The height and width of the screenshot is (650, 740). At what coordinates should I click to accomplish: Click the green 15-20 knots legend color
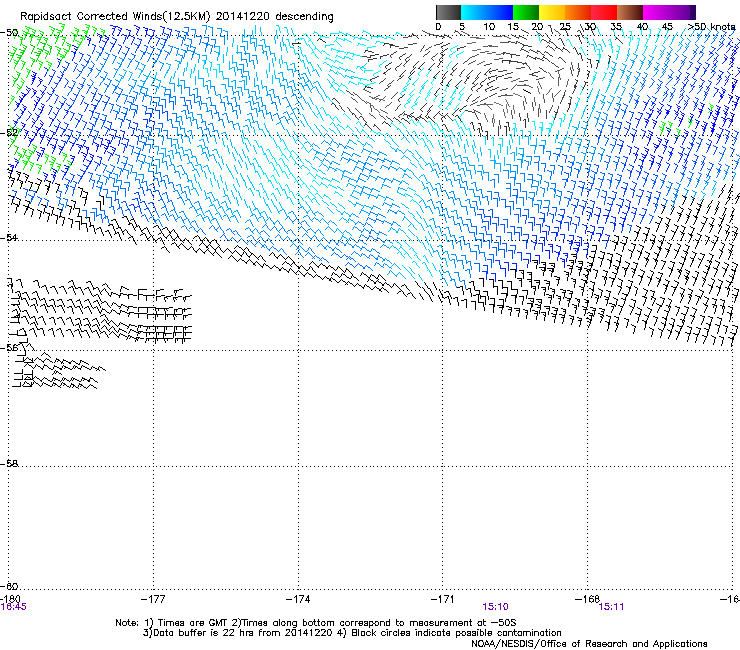[526, 12]
